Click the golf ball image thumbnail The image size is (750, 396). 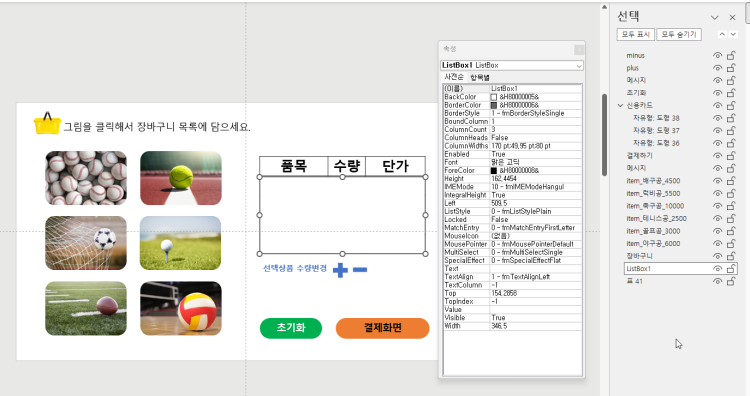(181, 243)
